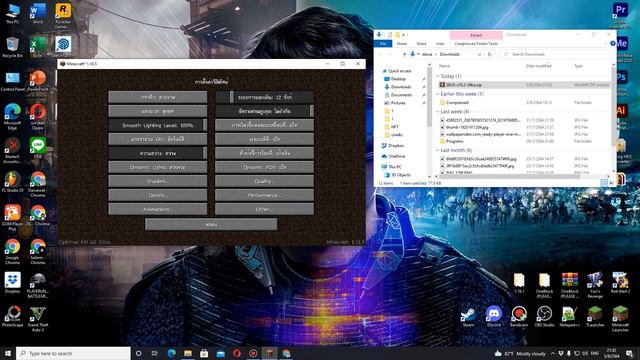Image resolution: width=640 pixels, height=360 pixels.
Task: Open the Excel desktop shortcut
Action: pyautogui.click(x=38, y=47)
